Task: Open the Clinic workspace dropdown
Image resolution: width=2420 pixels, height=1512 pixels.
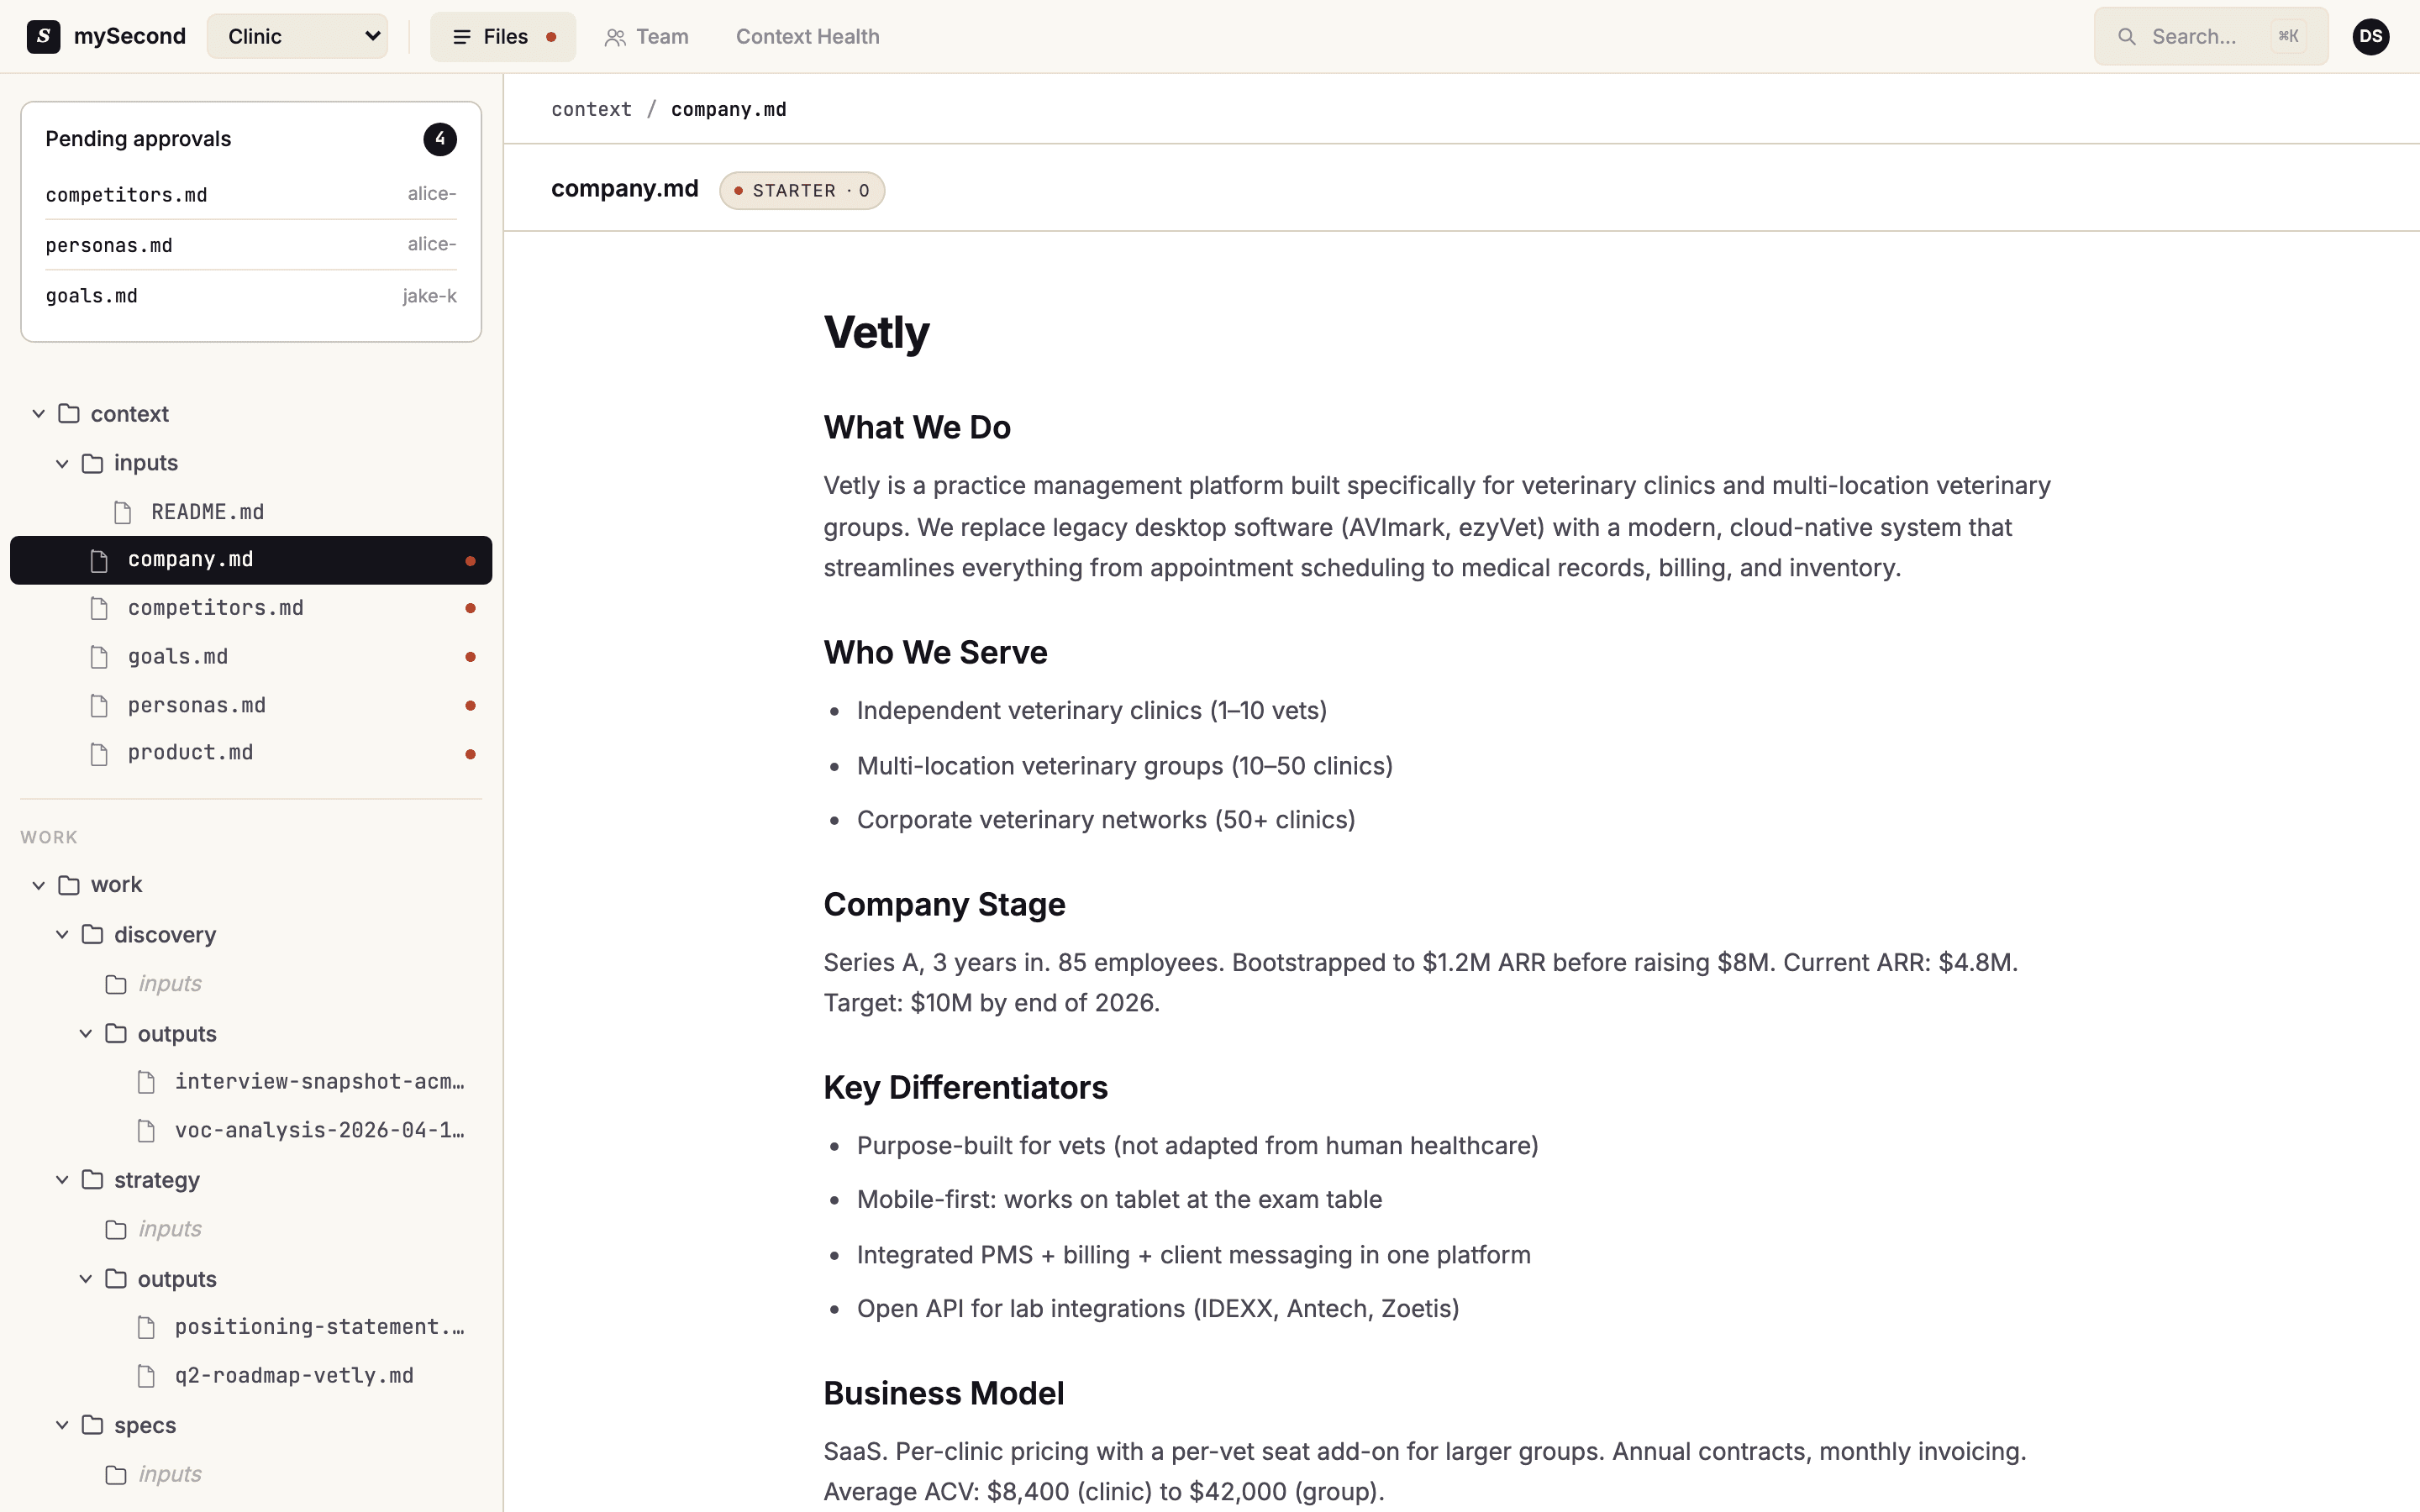Action: pyautogui.click(x=297, y=36)
